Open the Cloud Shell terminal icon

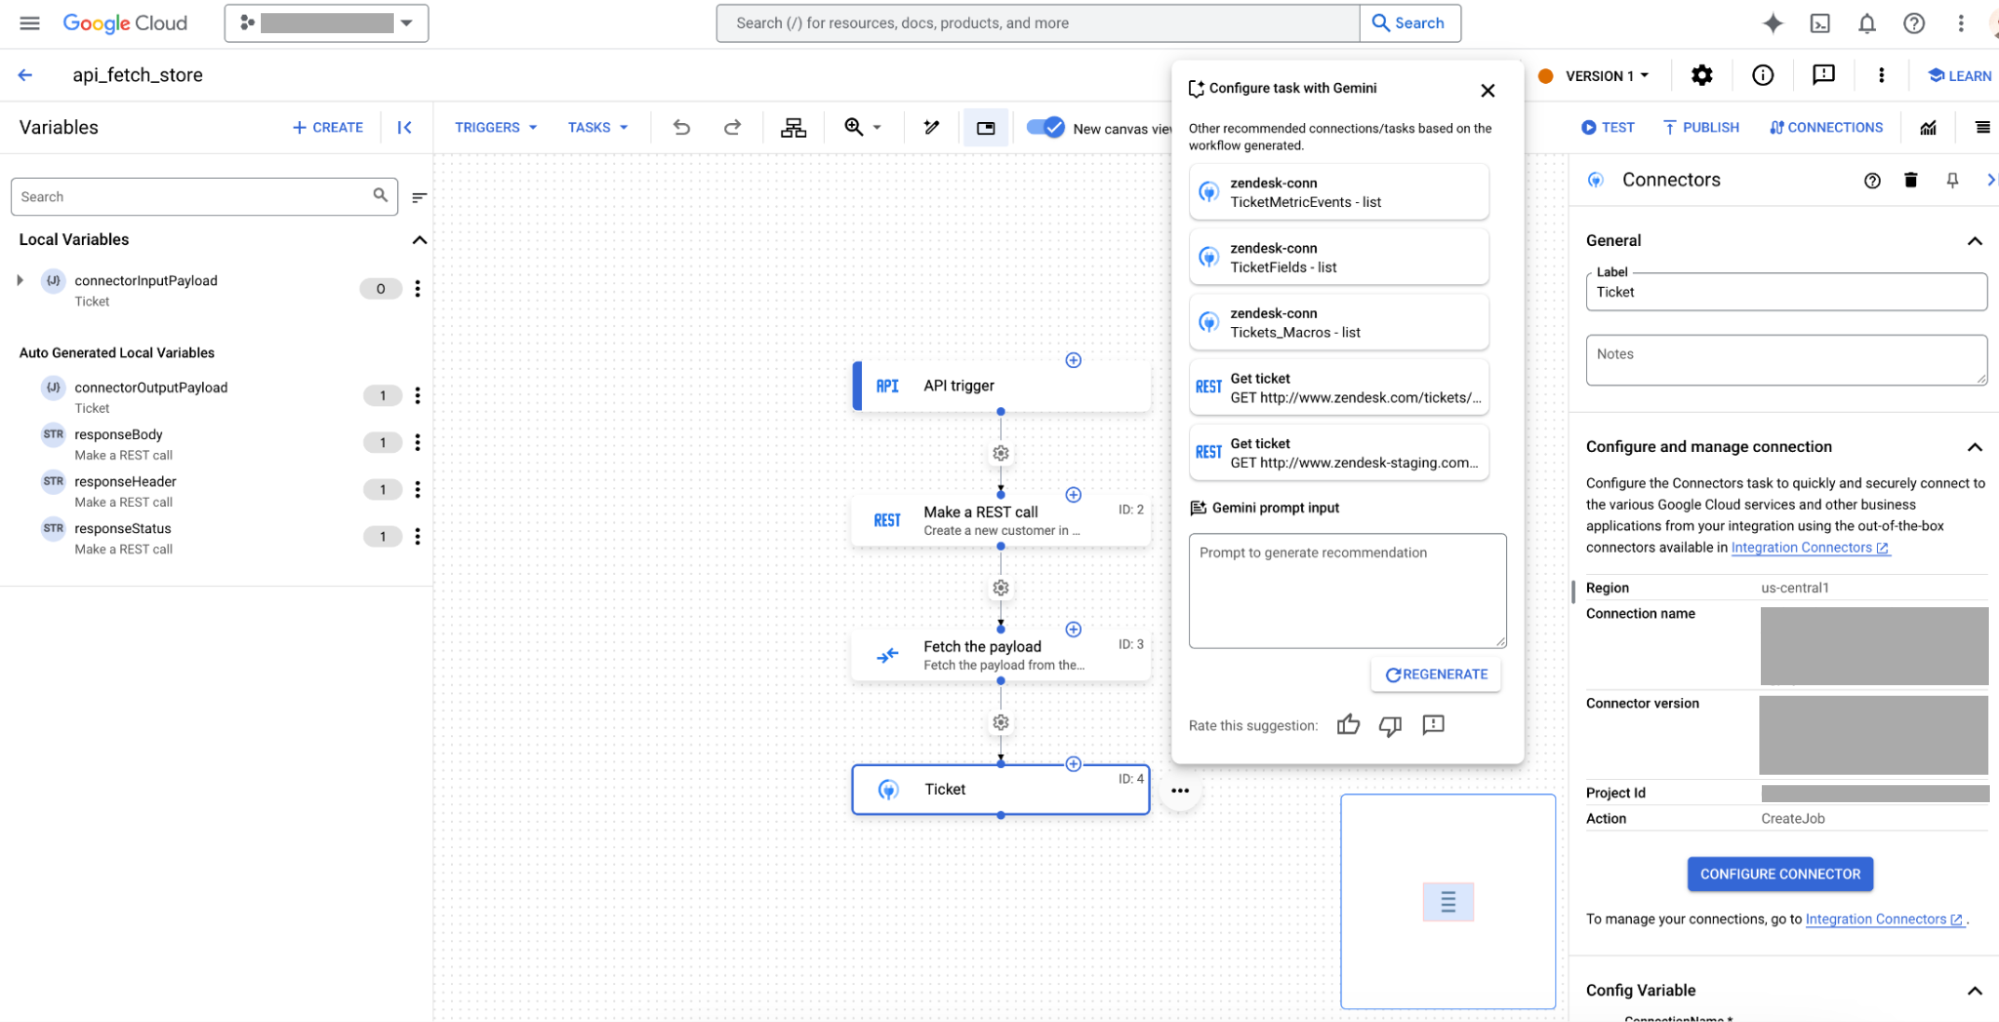(1820, 23)
